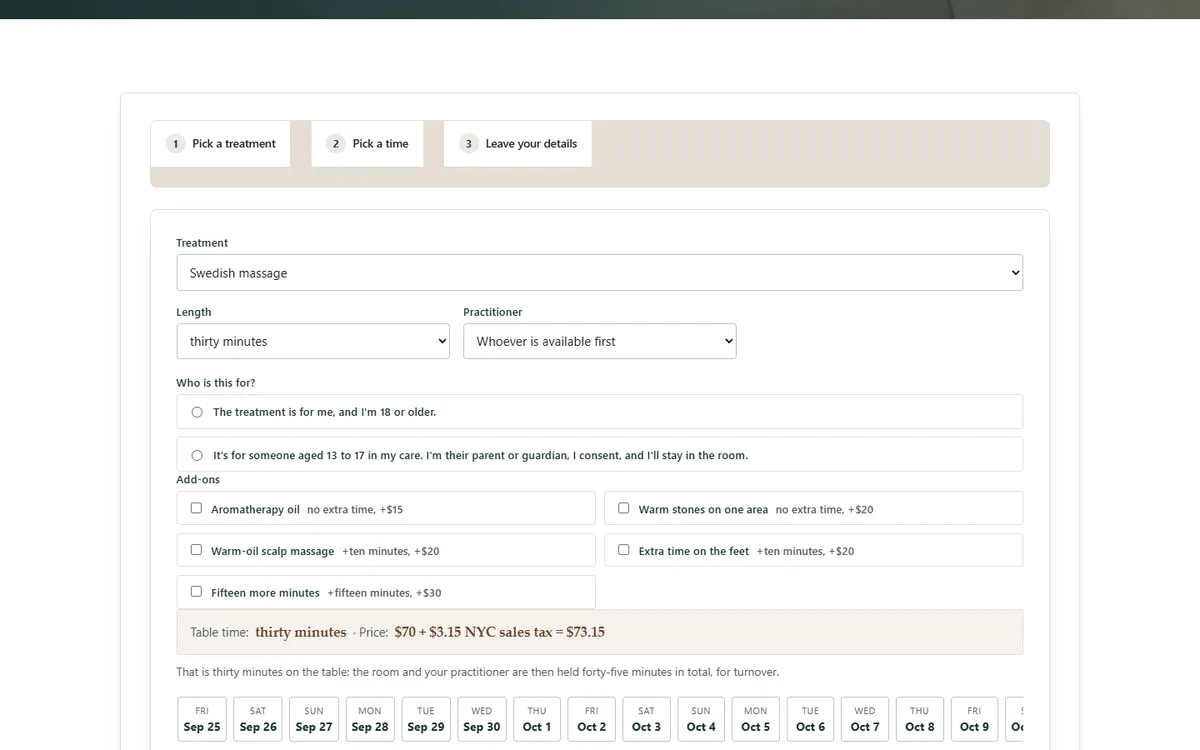Image resolution: width=1200 pixels, height=750 pixels.
Task: Select Sun Sep 27 in the date strip
Action: 314,720
